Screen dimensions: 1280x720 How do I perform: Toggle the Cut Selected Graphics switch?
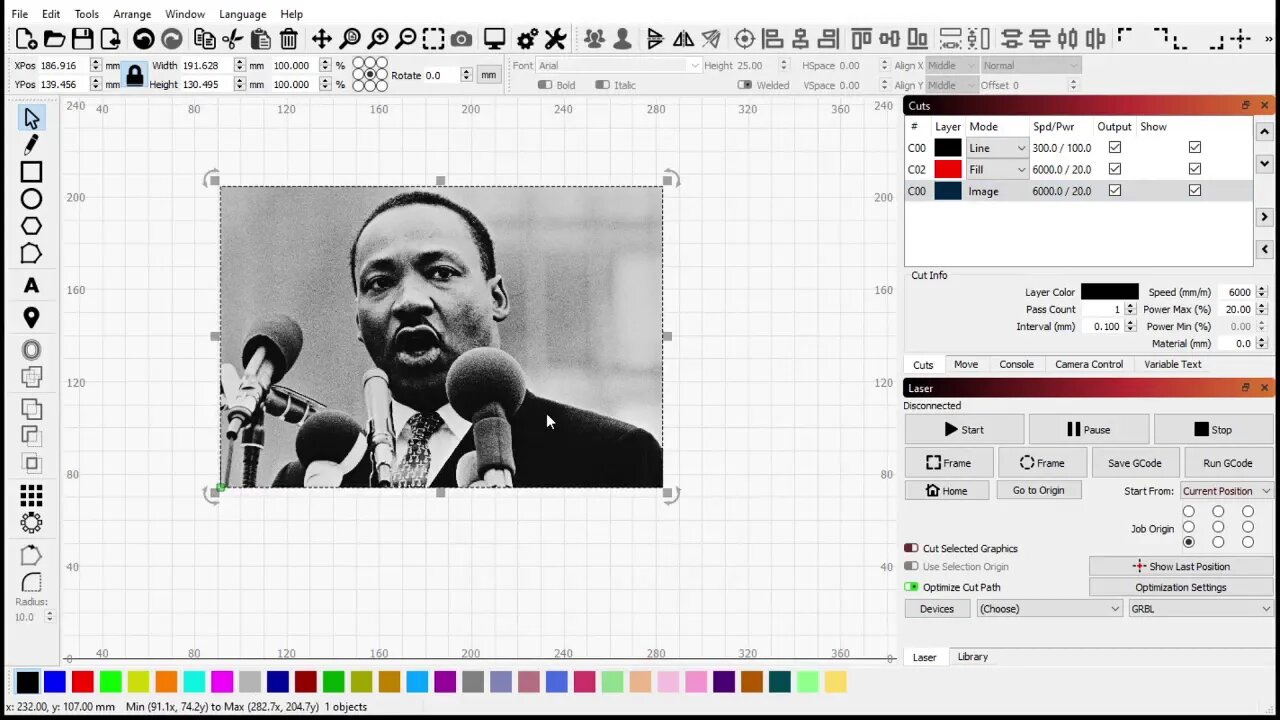[911, 548]
